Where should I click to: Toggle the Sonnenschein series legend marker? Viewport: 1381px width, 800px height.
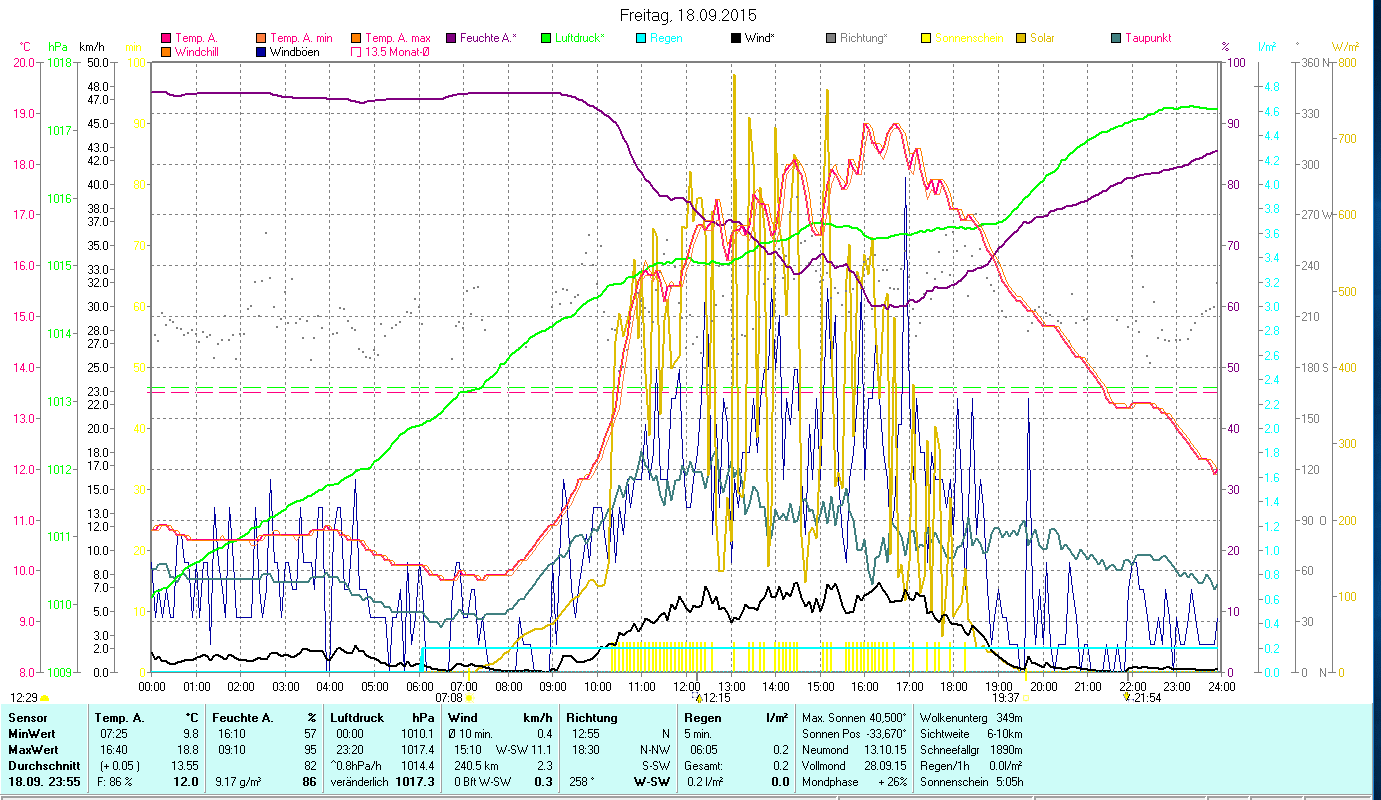click(926, 39)
